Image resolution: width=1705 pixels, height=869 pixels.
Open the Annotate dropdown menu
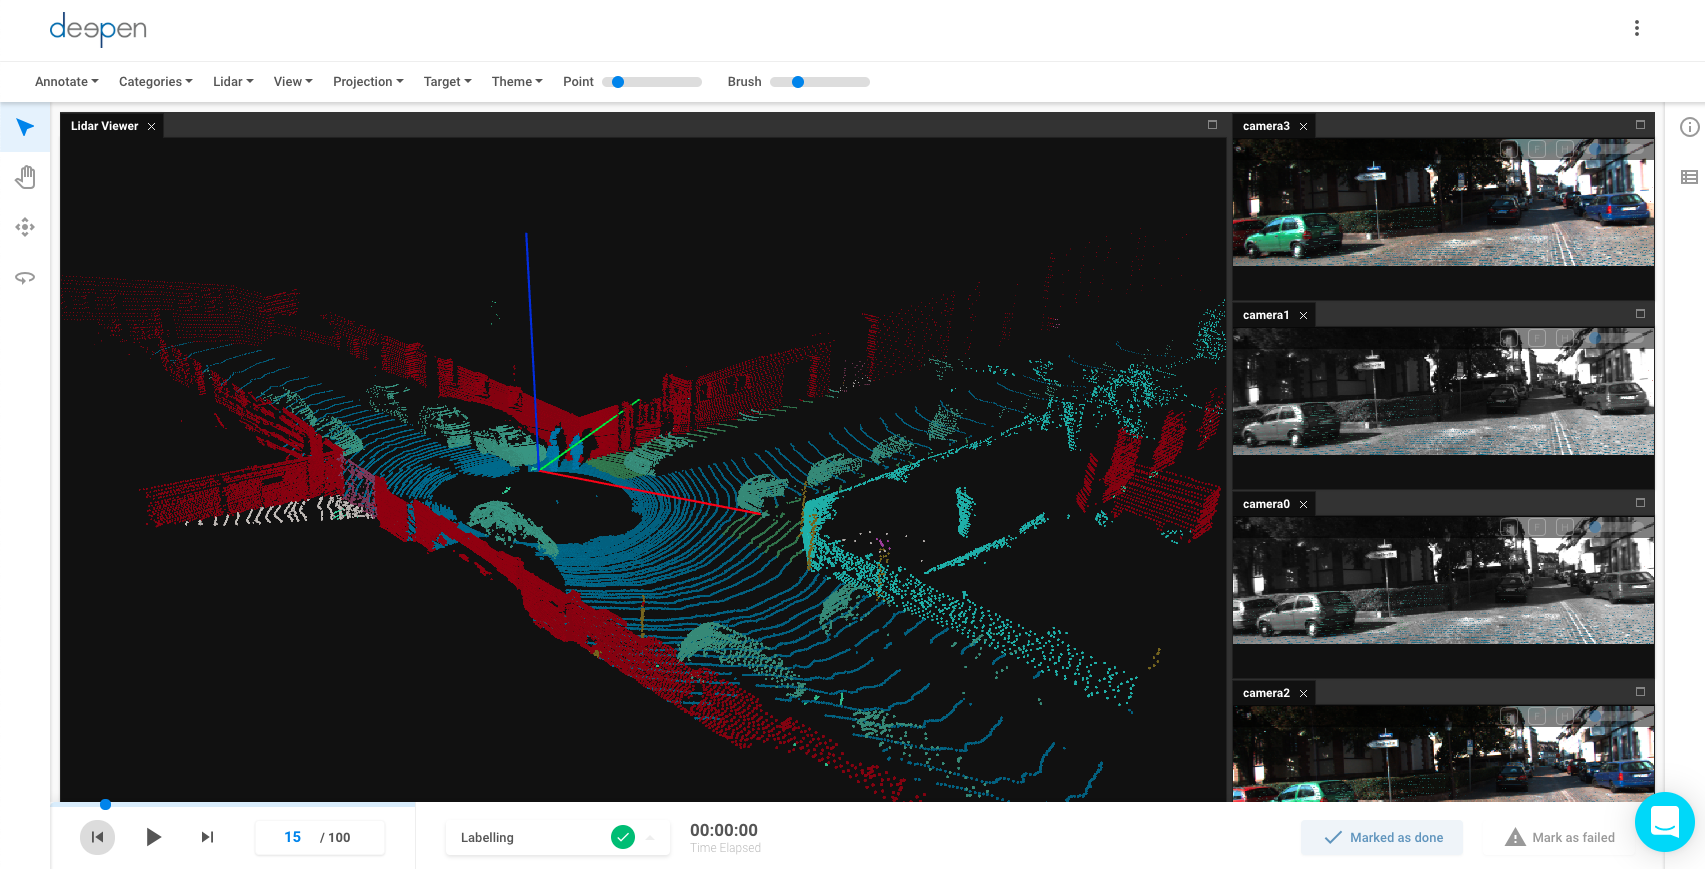pos(67,82)
